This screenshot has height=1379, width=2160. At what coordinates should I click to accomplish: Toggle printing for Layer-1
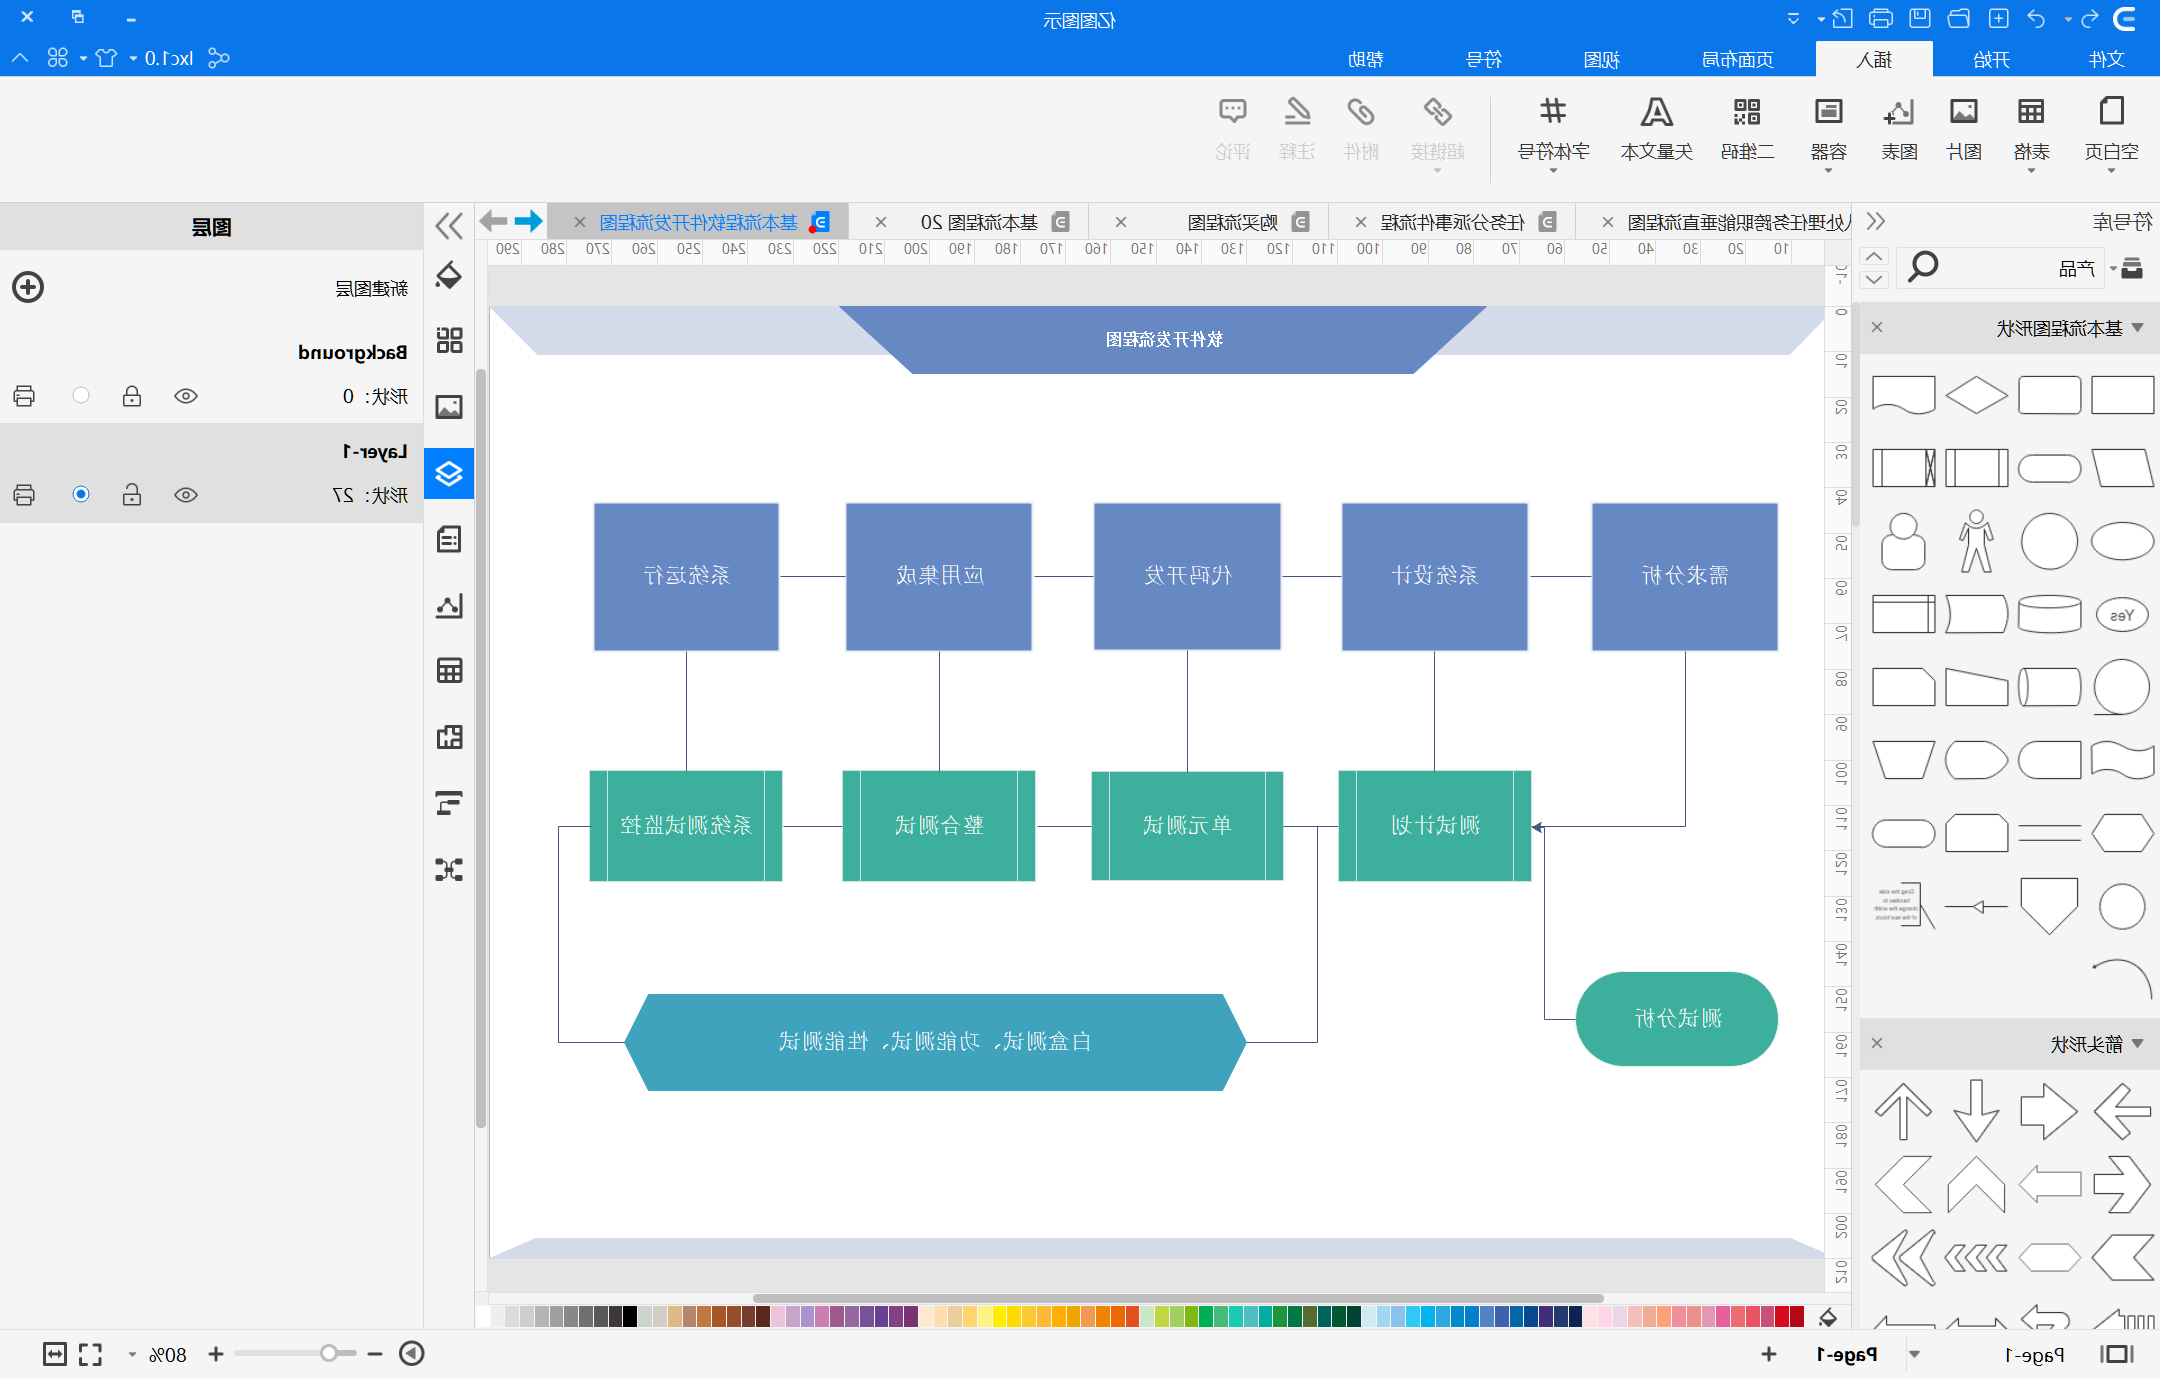[25, 495]
